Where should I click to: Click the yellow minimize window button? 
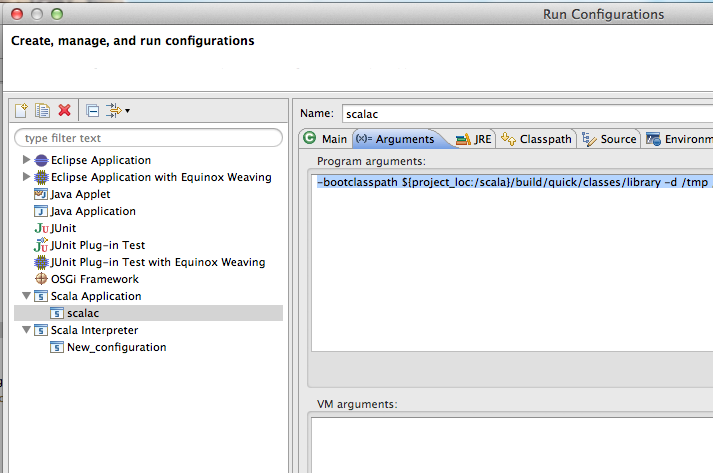[37, 14]
